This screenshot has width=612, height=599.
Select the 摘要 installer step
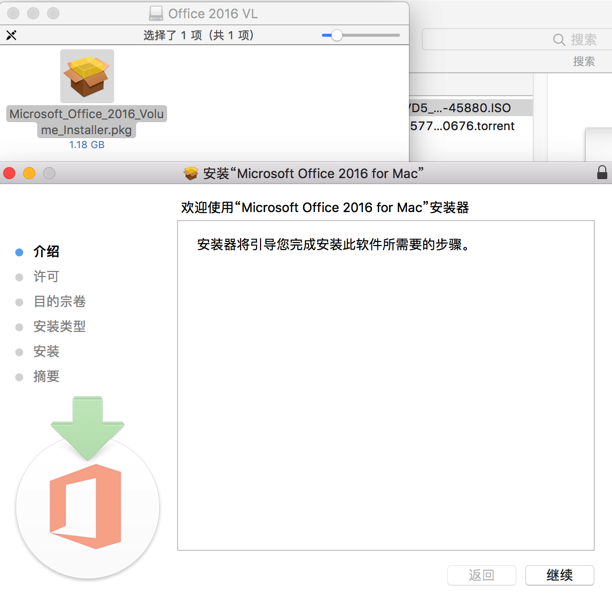[x=46, y=376]
